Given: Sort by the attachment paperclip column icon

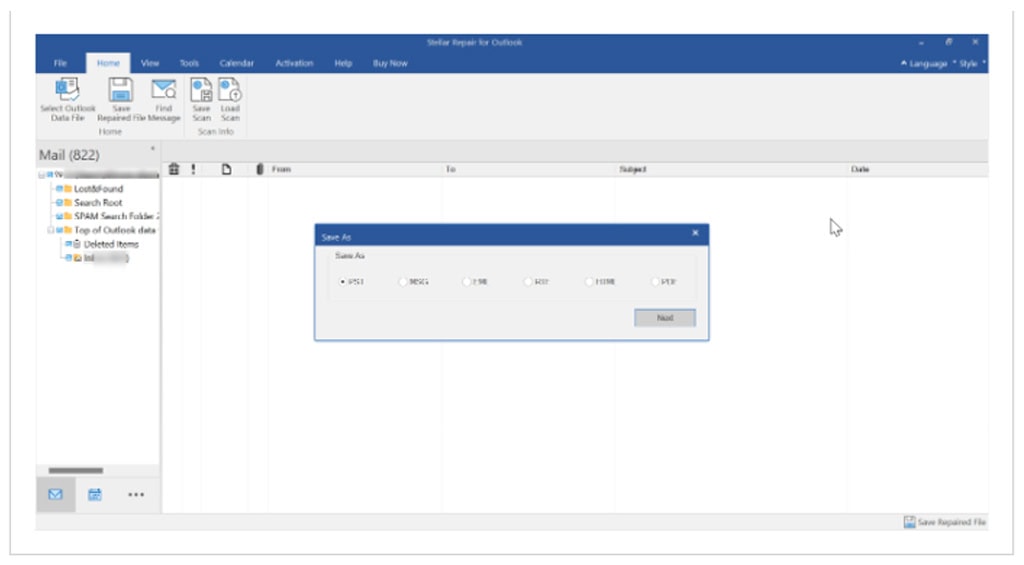Looking at the screenshot, I should [x=259, y=169].
